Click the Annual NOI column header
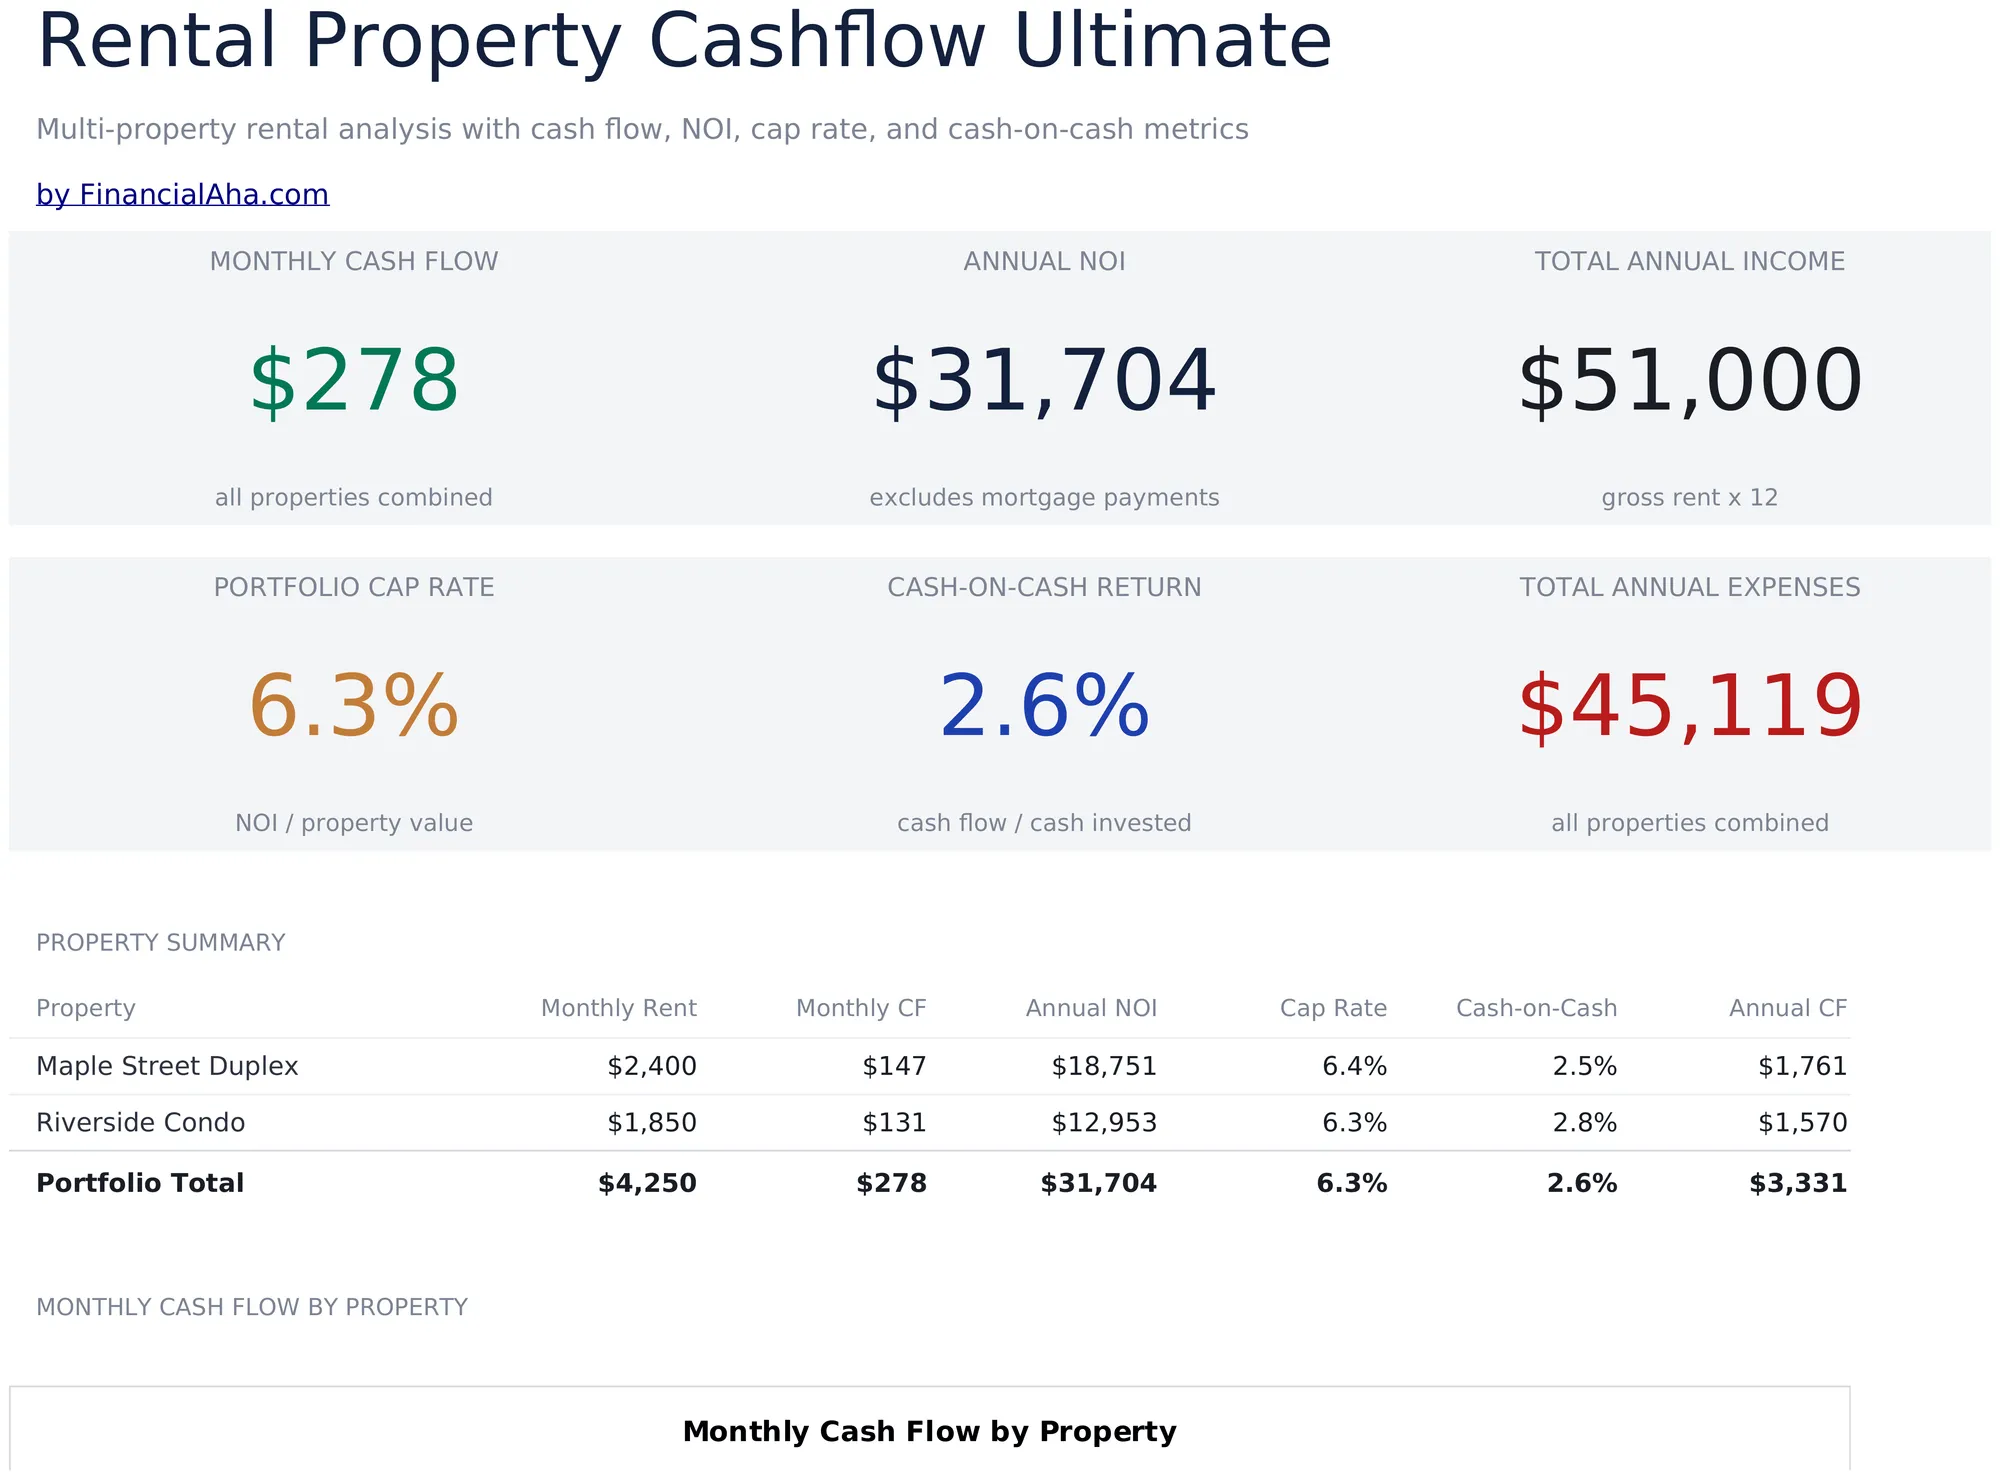This screenshot has width=2000, height=1479. coord(1091,1008)
